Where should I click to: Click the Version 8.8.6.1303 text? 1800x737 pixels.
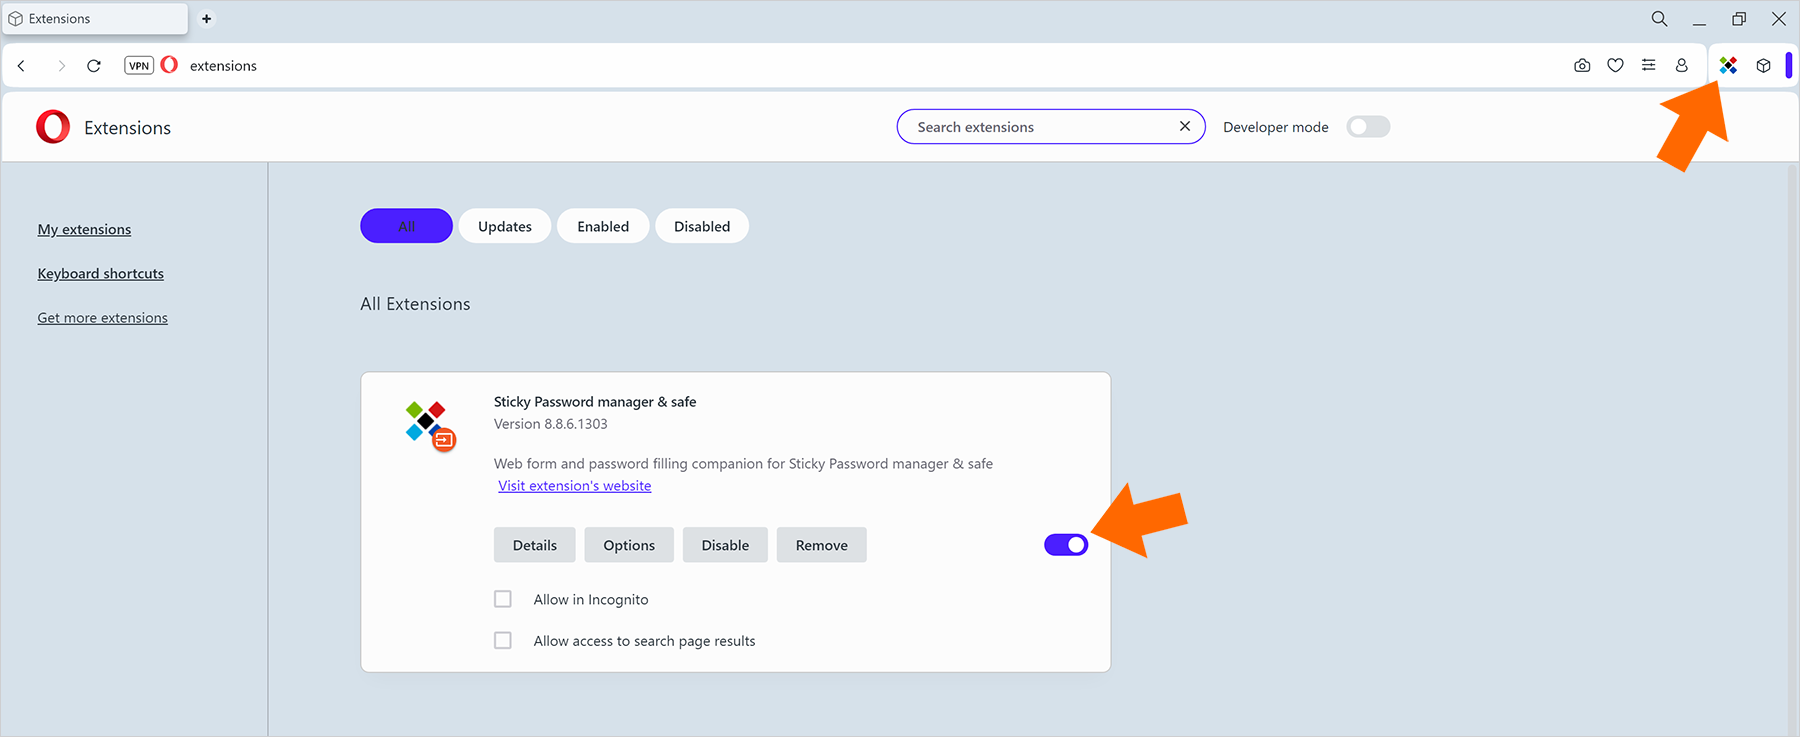tap(551, 424)
